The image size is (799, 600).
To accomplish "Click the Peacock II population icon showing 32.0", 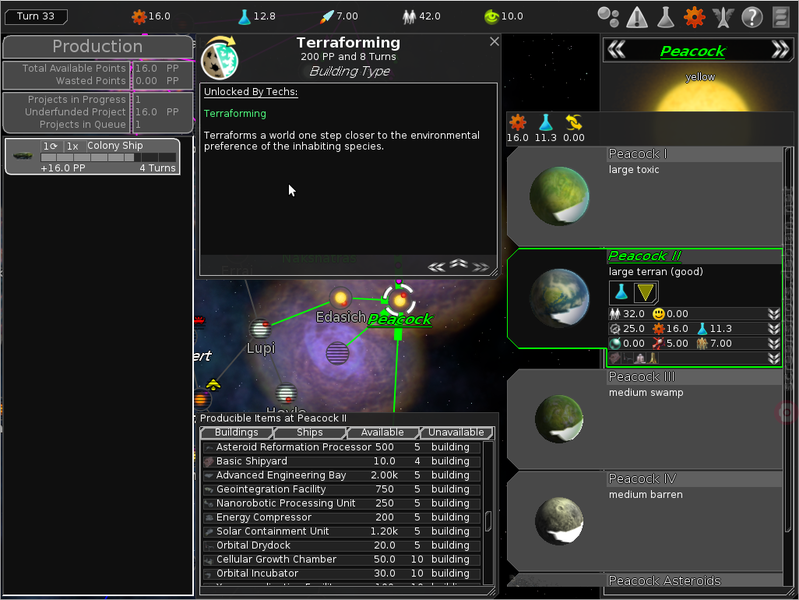I will coord(615,314).
